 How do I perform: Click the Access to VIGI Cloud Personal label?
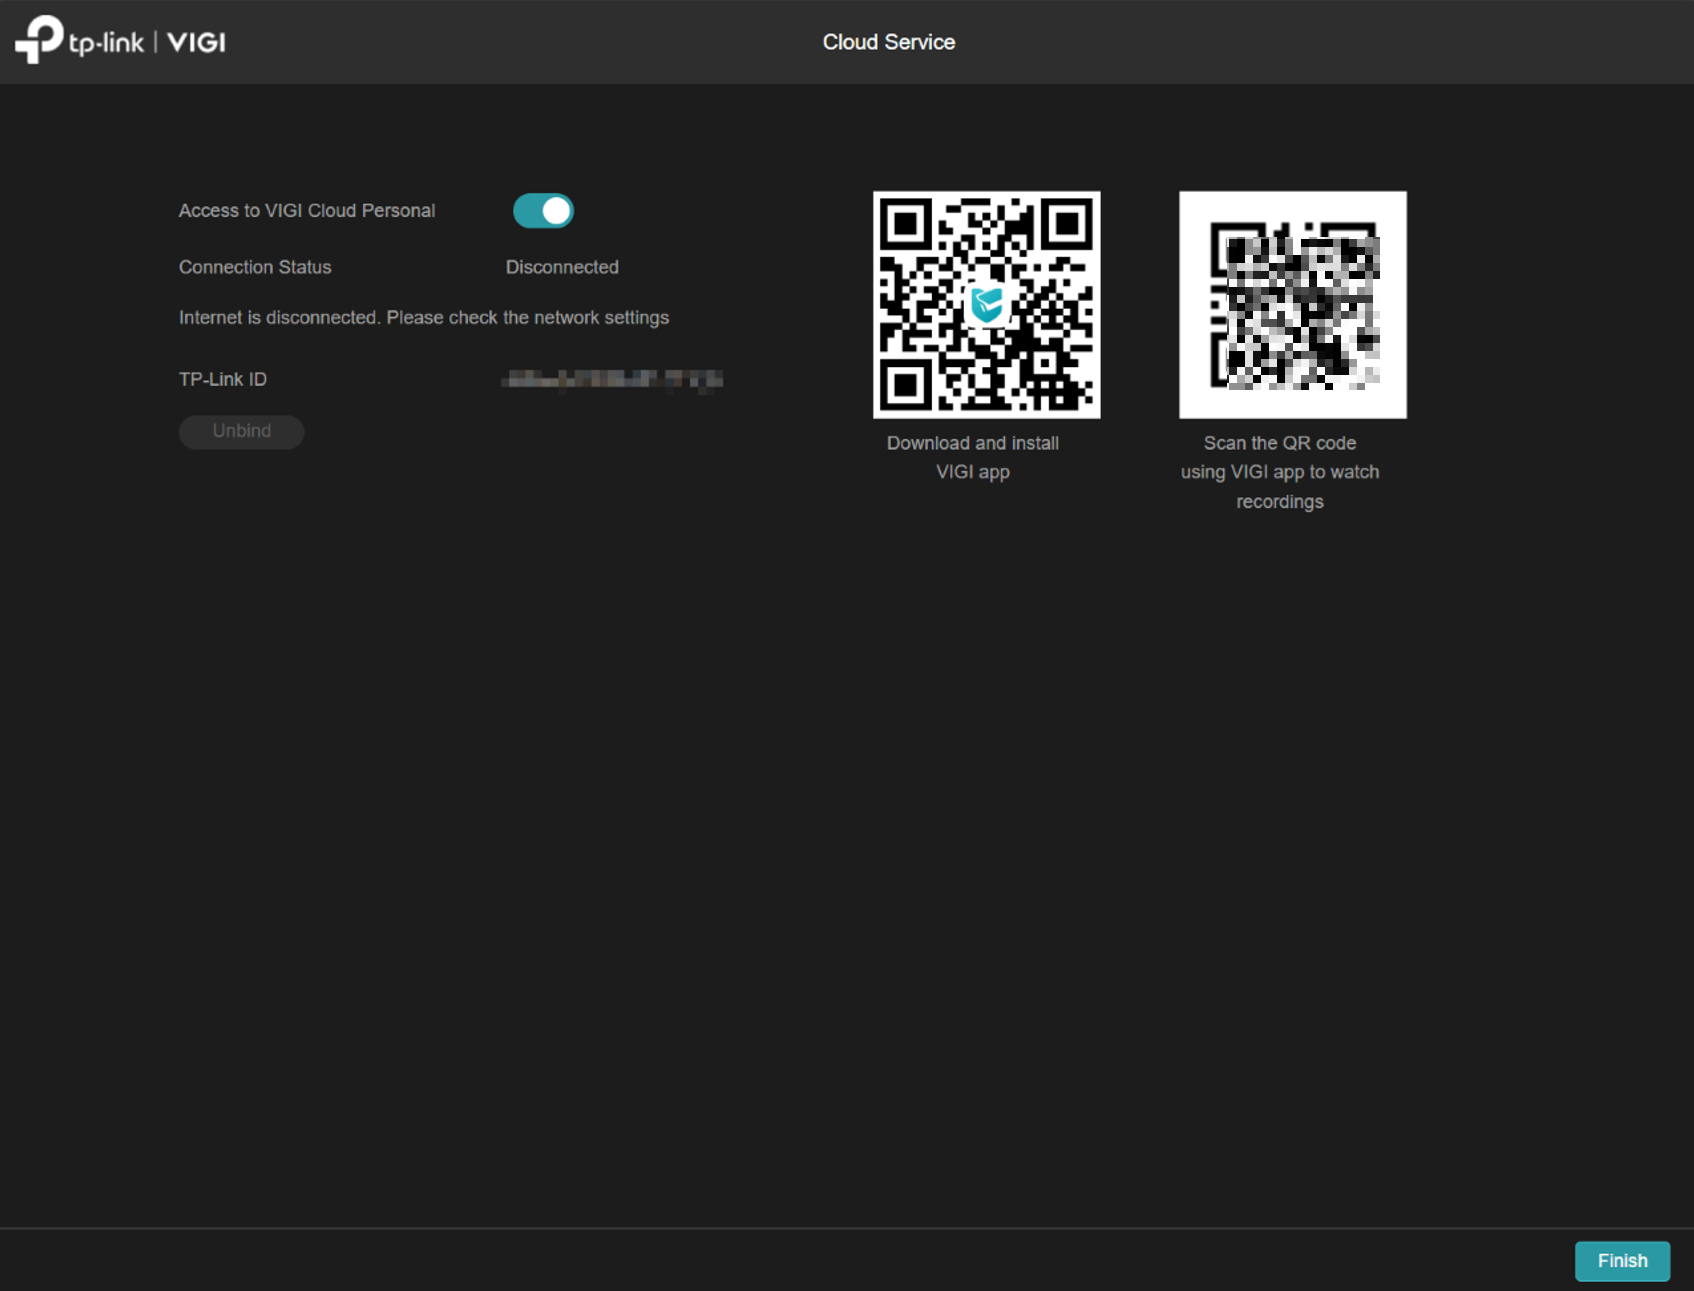[x=307, y=211]
